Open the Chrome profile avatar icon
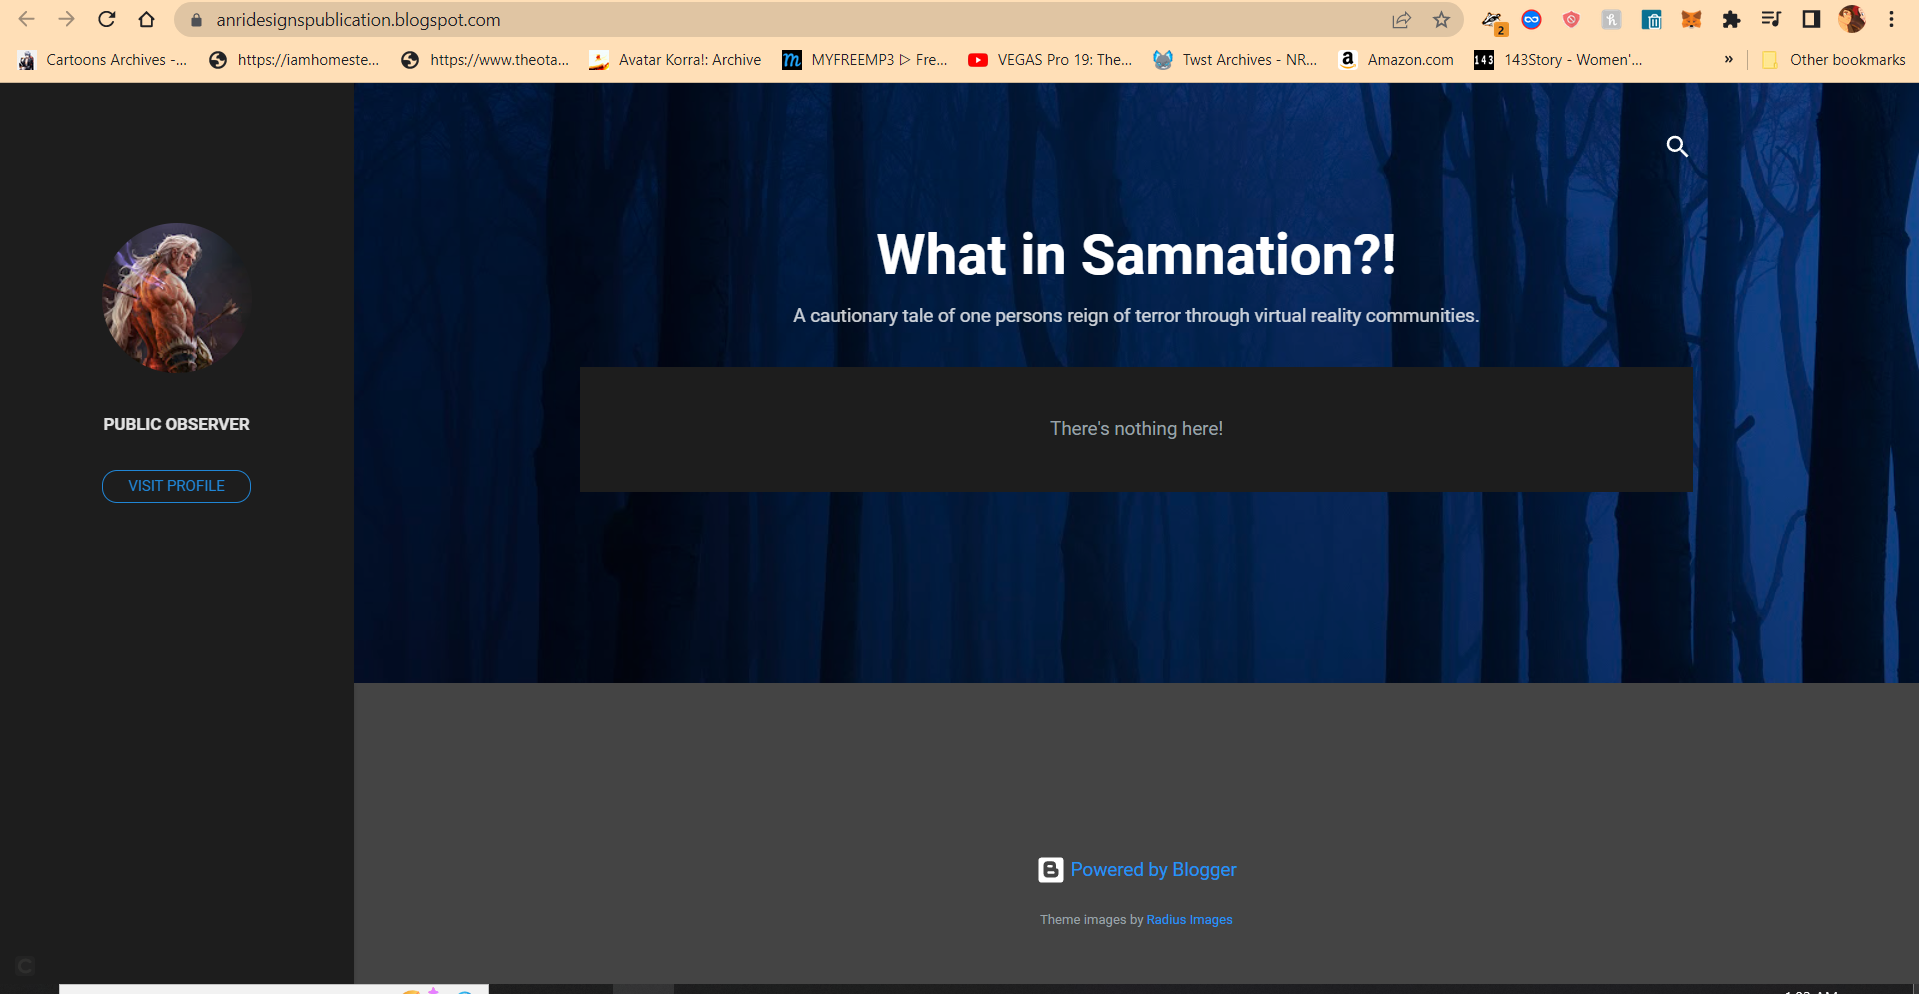 tap(1852, 20)
